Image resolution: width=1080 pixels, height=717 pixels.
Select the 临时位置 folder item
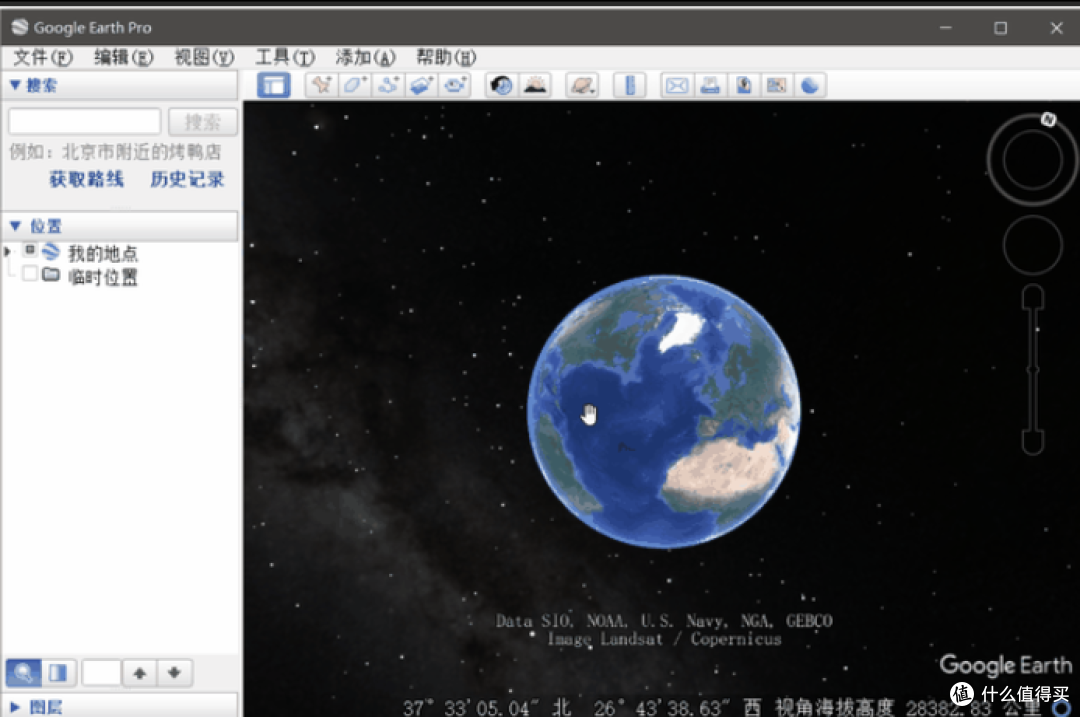click(103, 278)
